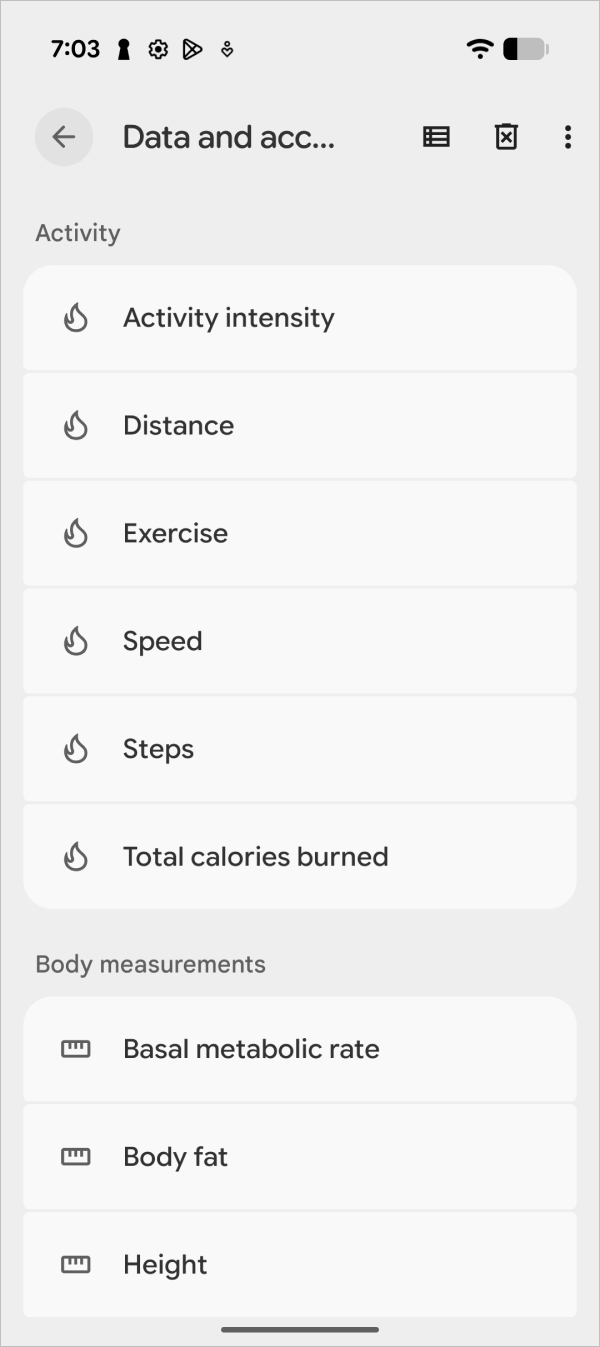Screen dimensions: 600x1347
Task: Tap the delete data trash icon
Action: (507, 137)
